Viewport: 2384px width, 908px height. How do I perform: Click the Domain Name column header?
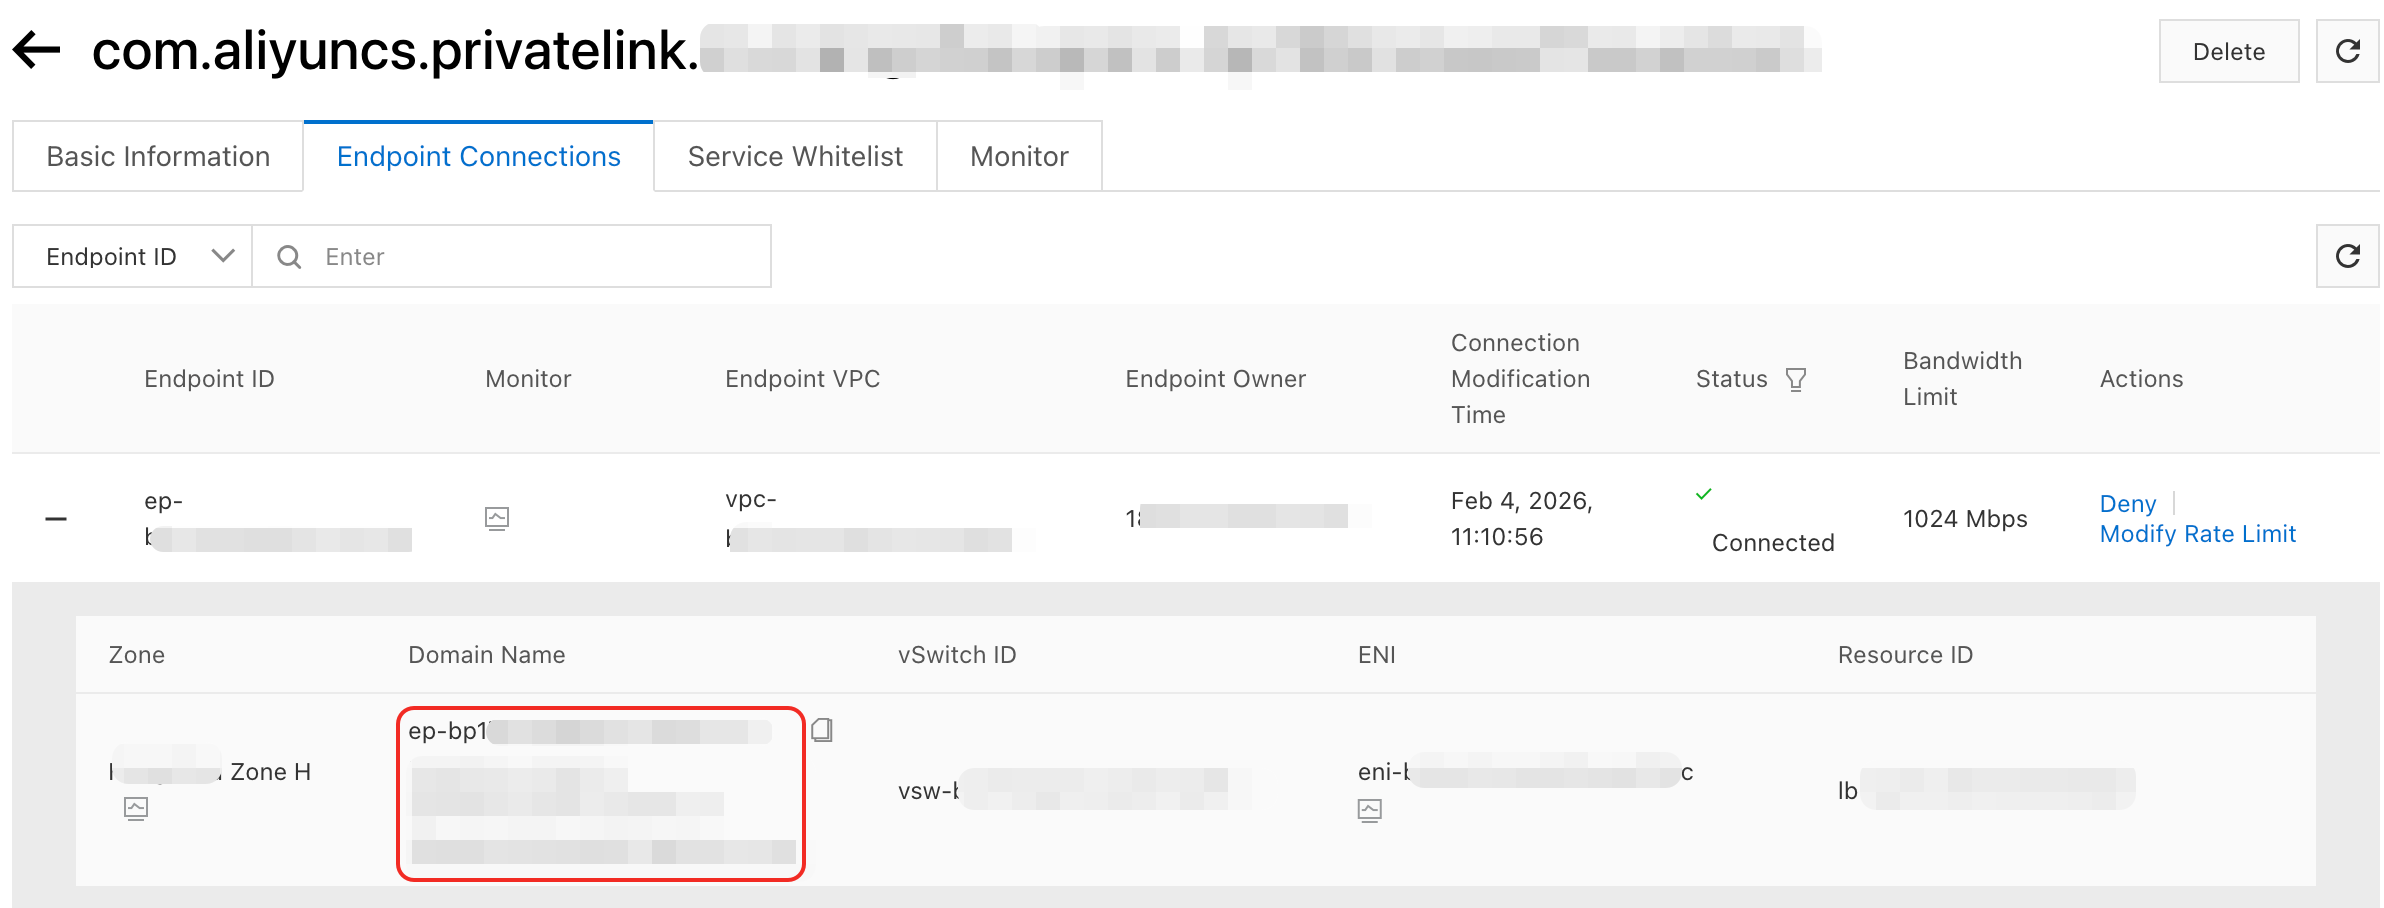pyautogui.click(x=487, y=654)
